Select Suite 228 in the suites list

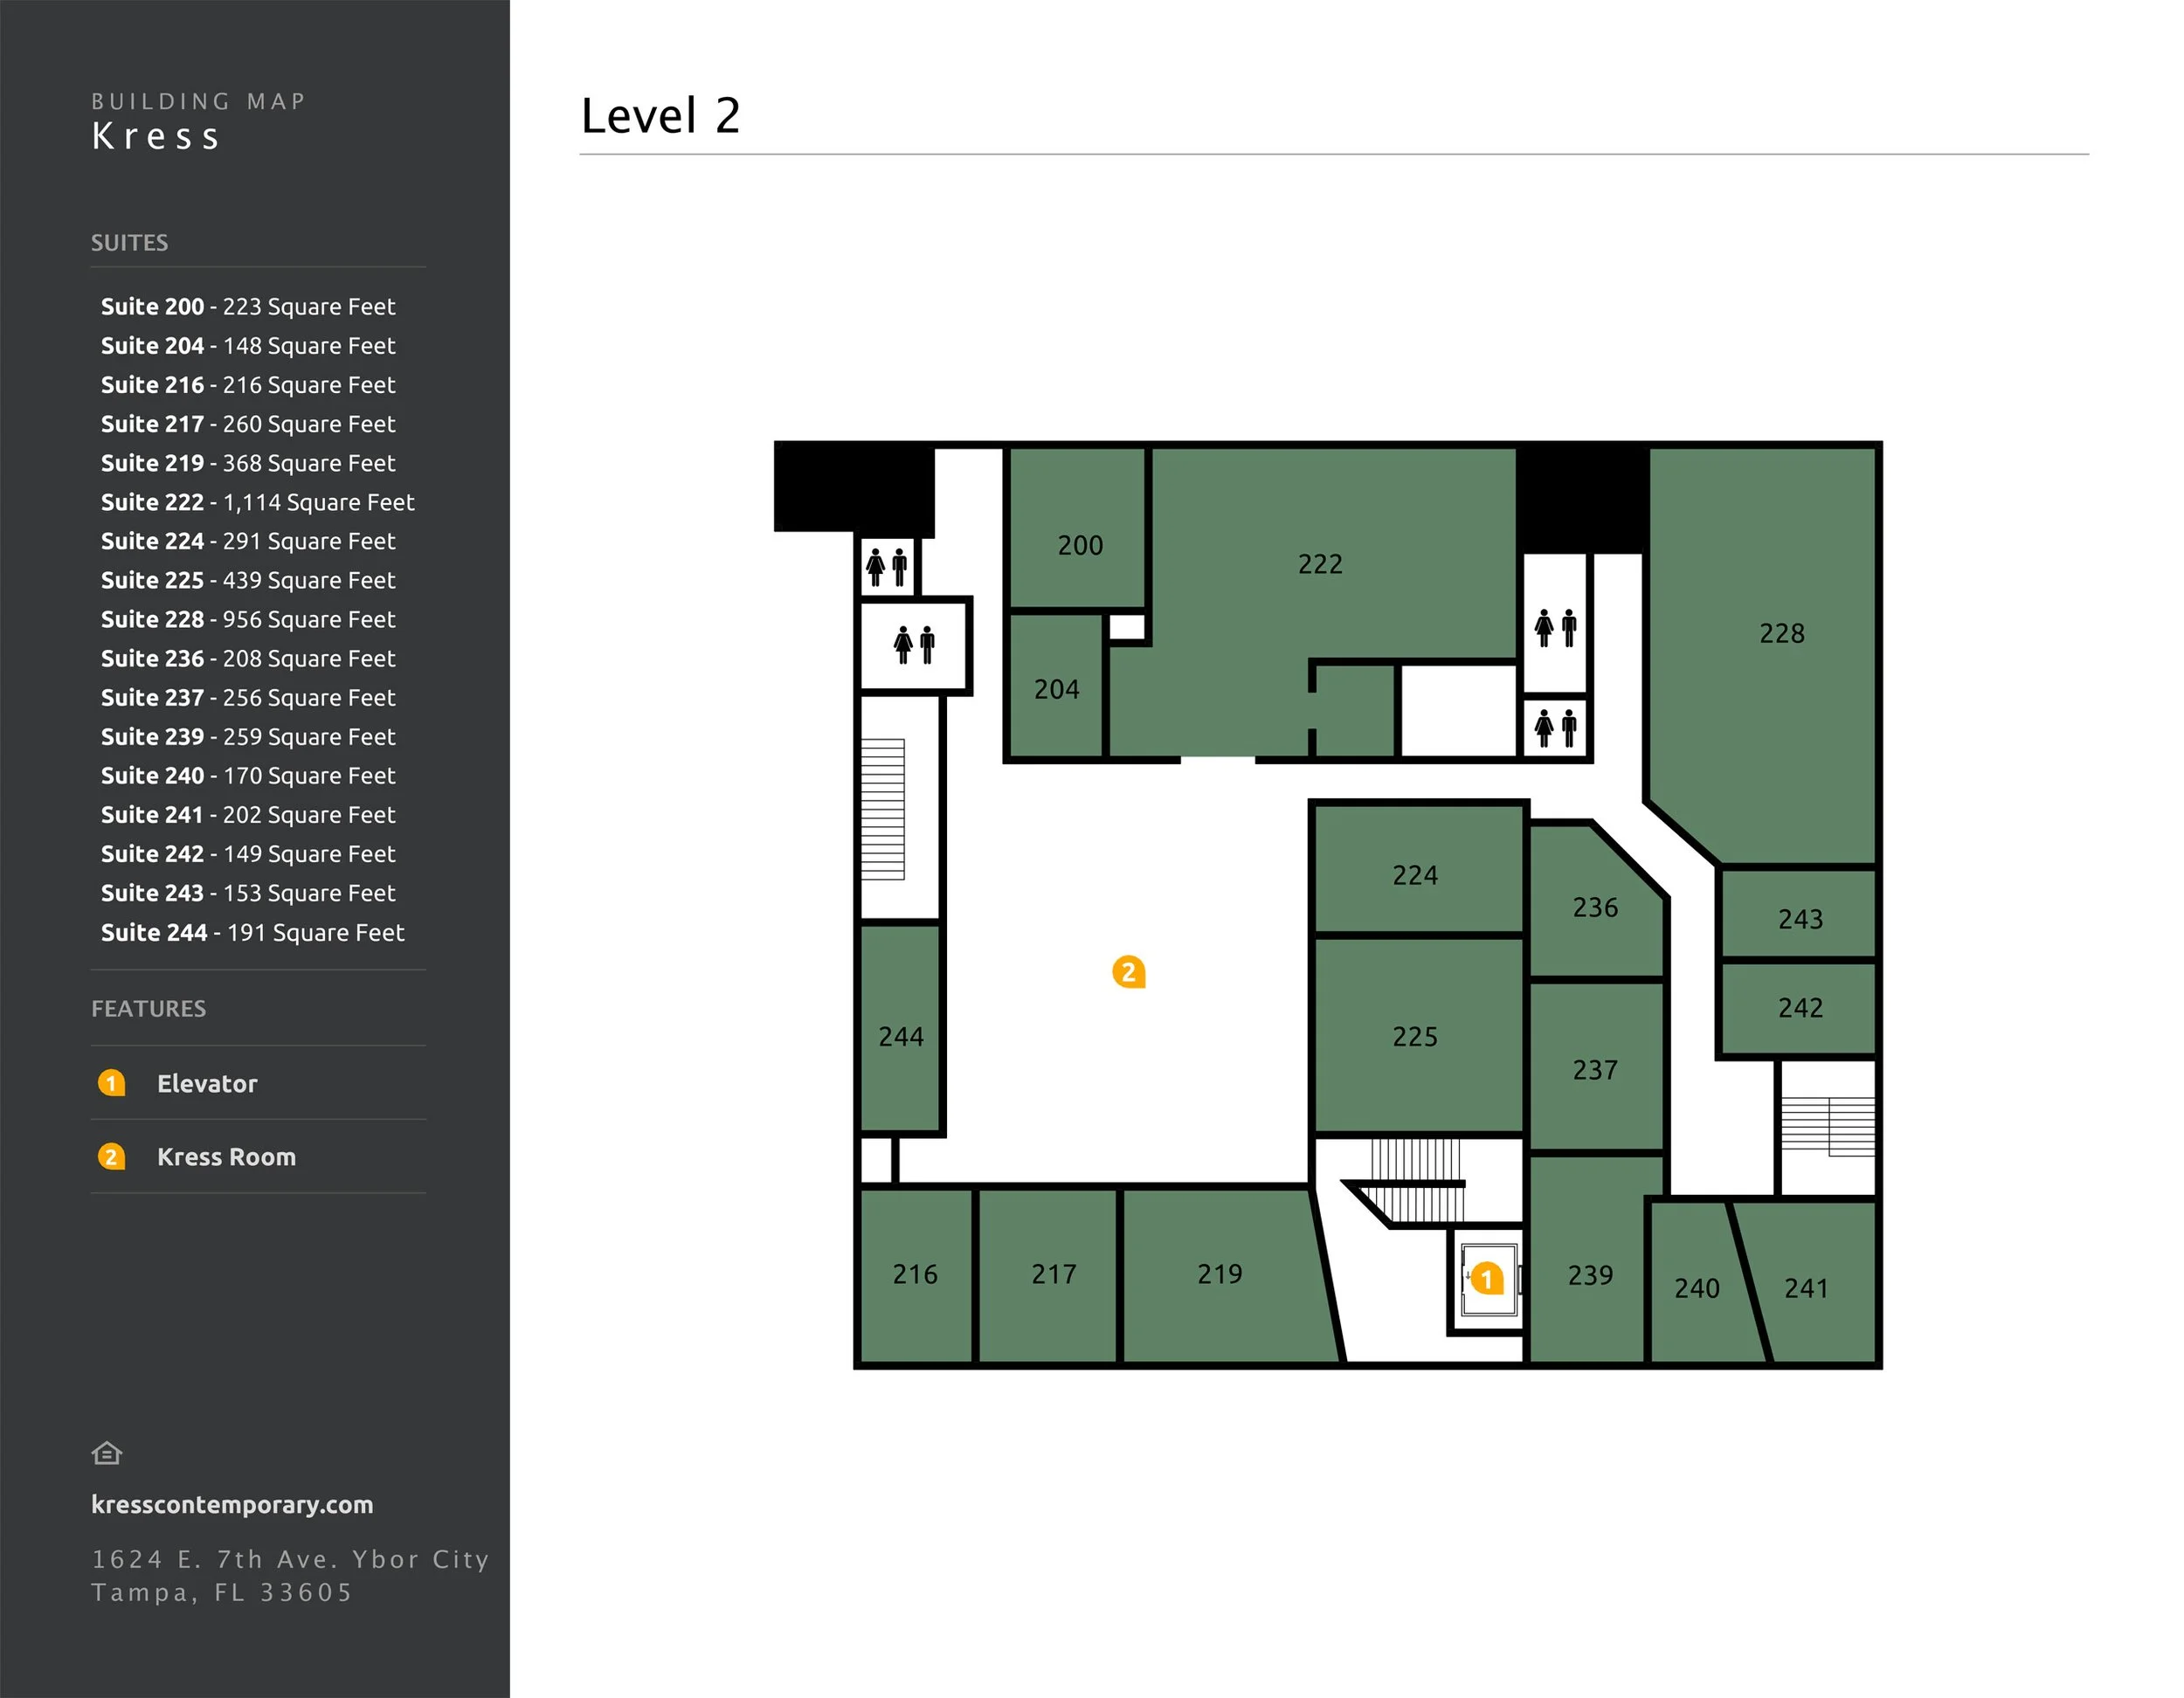[248, 619]
